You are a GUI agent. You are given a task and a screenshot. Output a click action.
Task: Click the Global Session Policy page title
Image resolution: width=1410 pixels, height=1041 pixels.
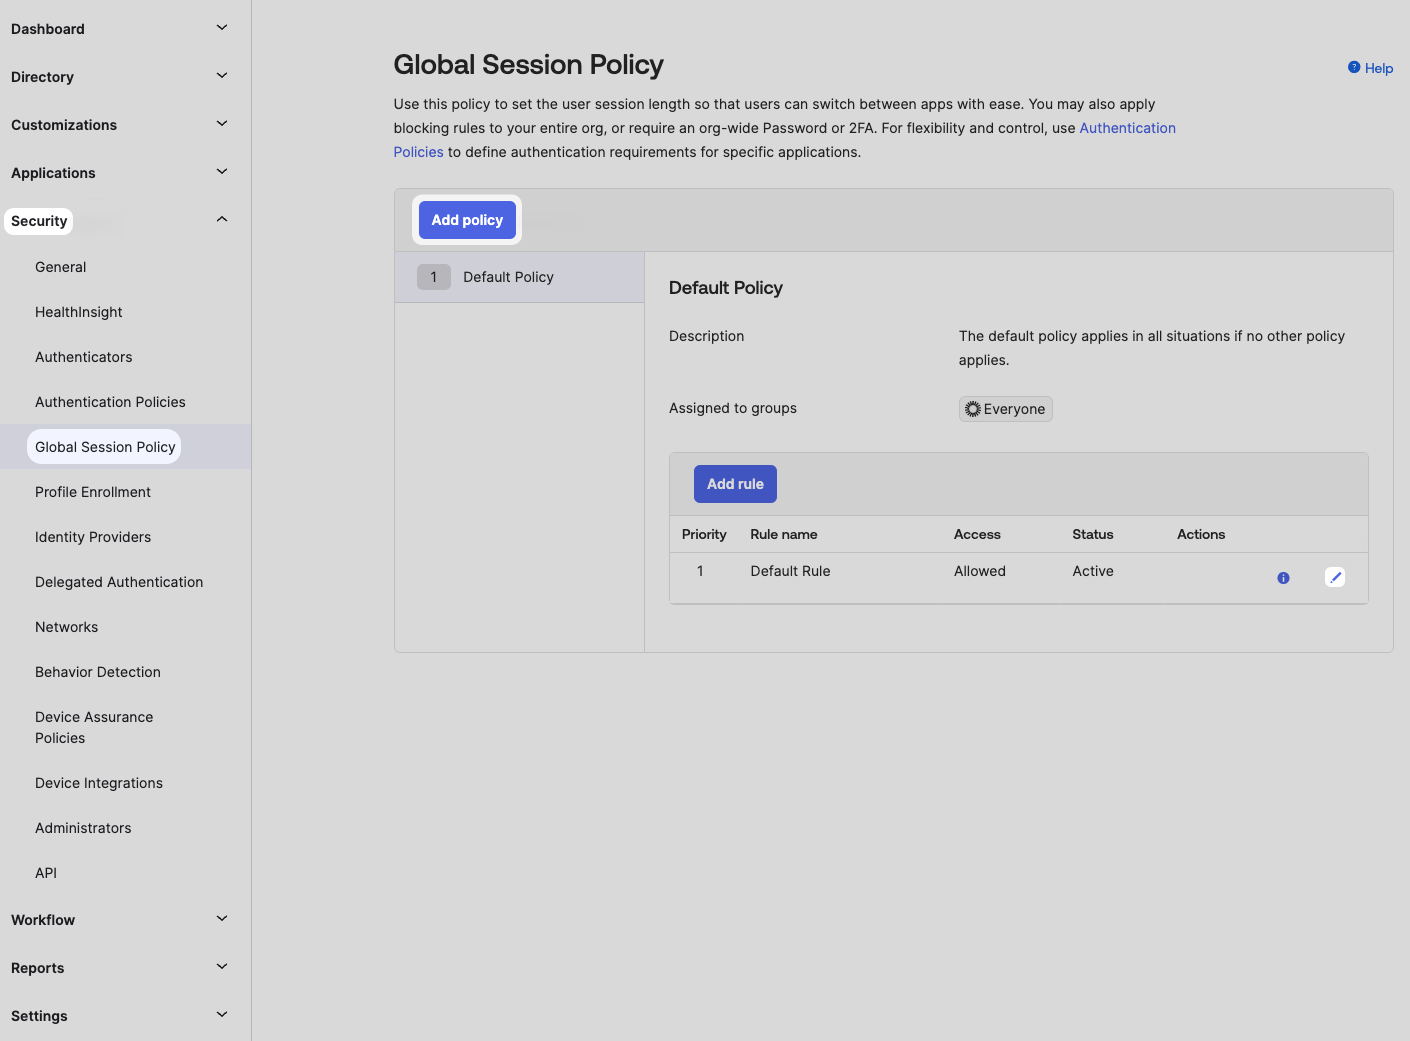(528, 65)
